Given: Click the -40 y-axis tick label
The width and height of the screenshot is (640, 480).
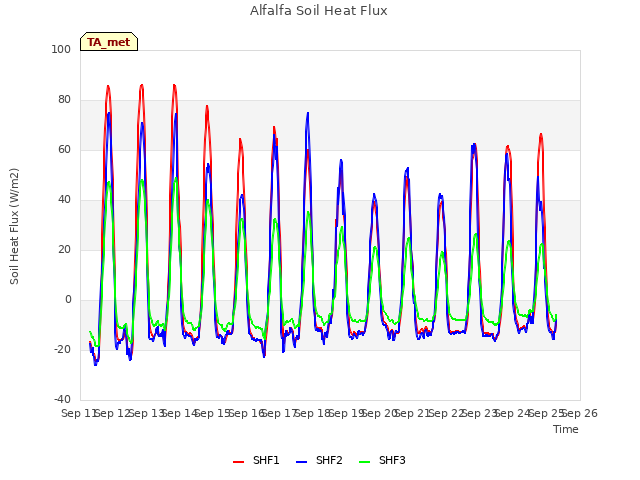Looking at the screenshot, I should click(62, 399).
